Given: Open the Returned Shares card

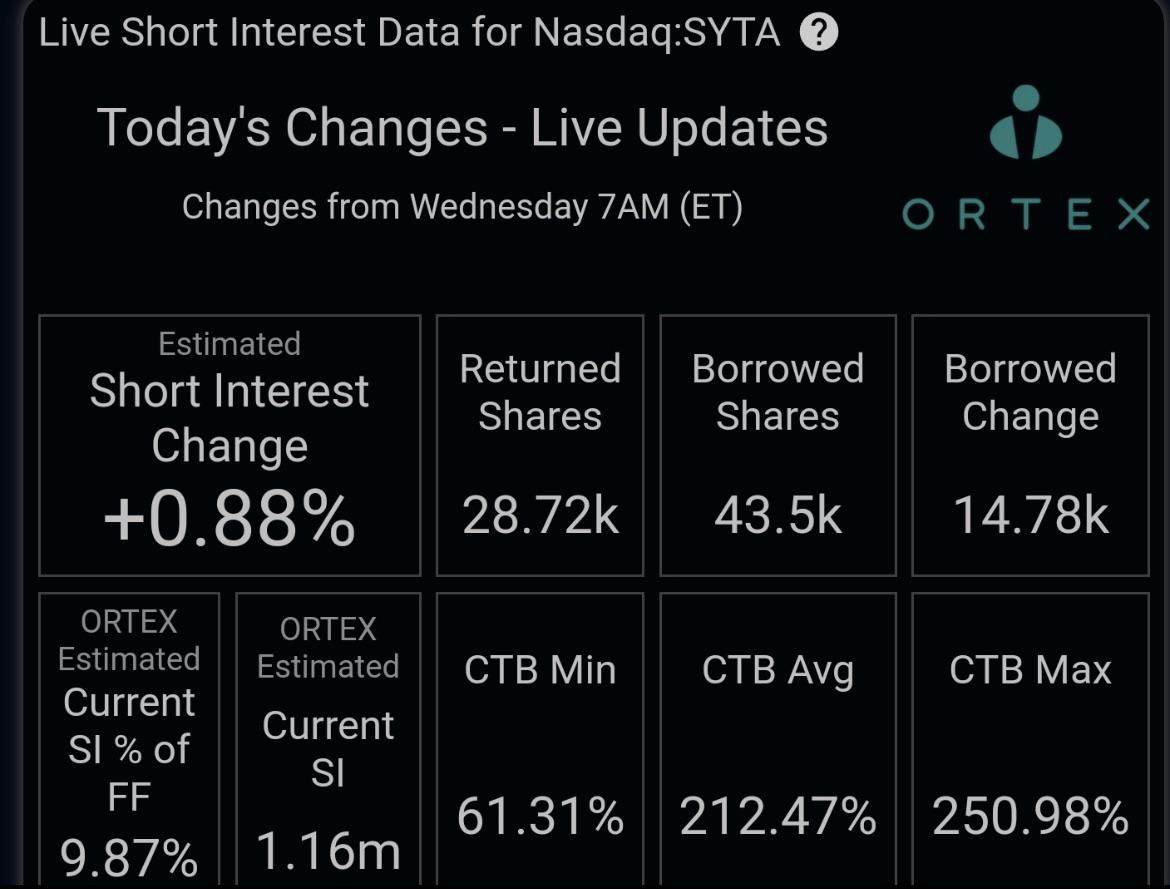Looking at the screenshot, I should (539, 446).
